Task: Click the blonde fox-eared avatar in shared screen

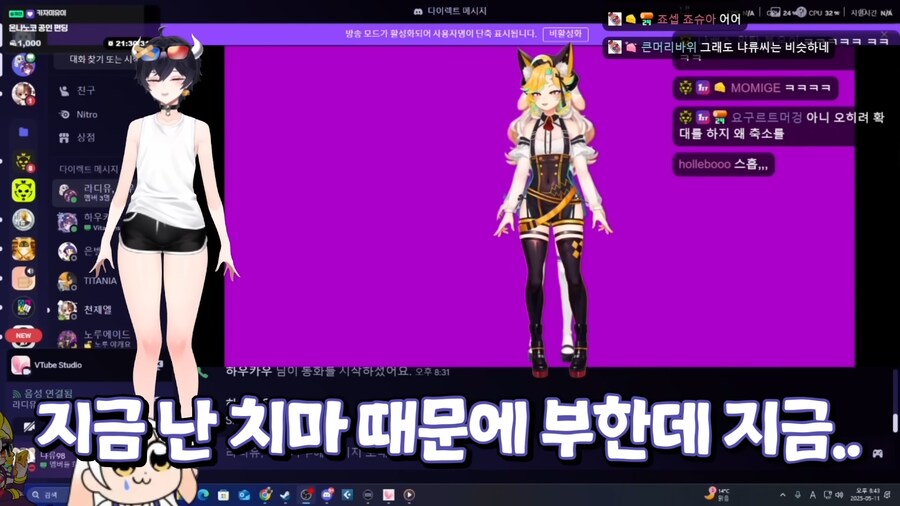Action: pos(553,211)
